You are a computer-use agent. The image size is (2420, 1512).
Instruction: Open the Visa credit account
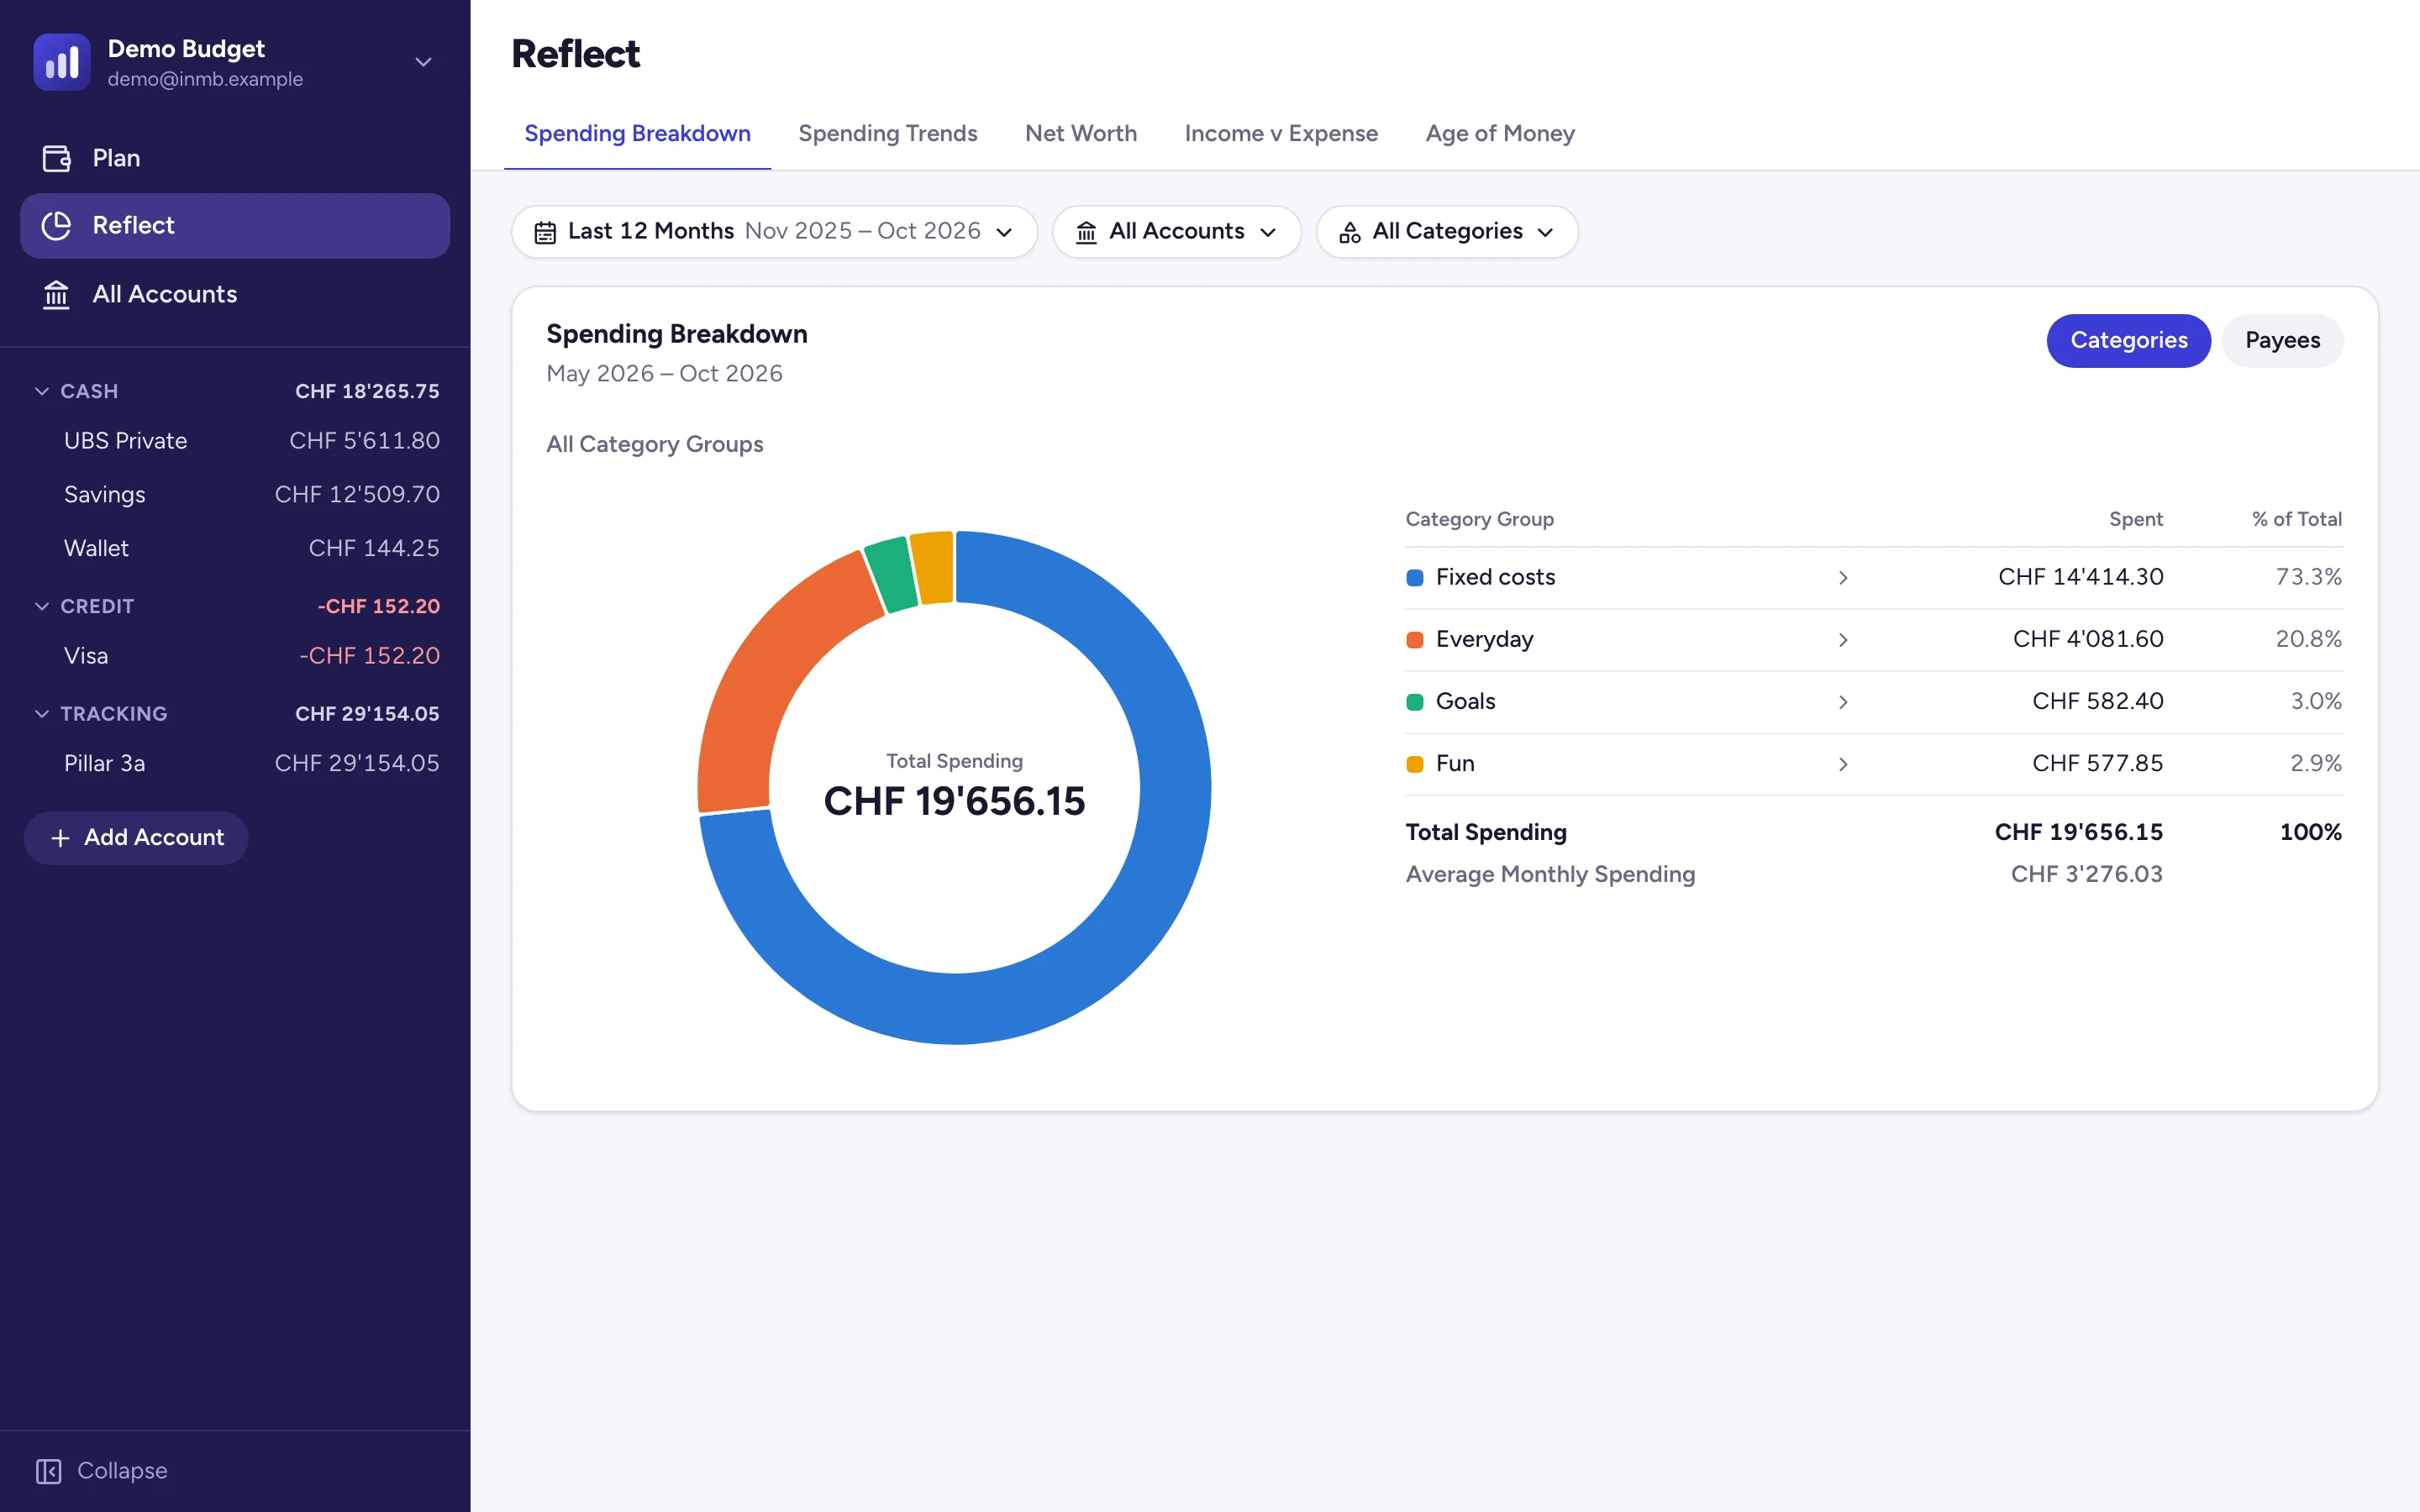[235, 656]
